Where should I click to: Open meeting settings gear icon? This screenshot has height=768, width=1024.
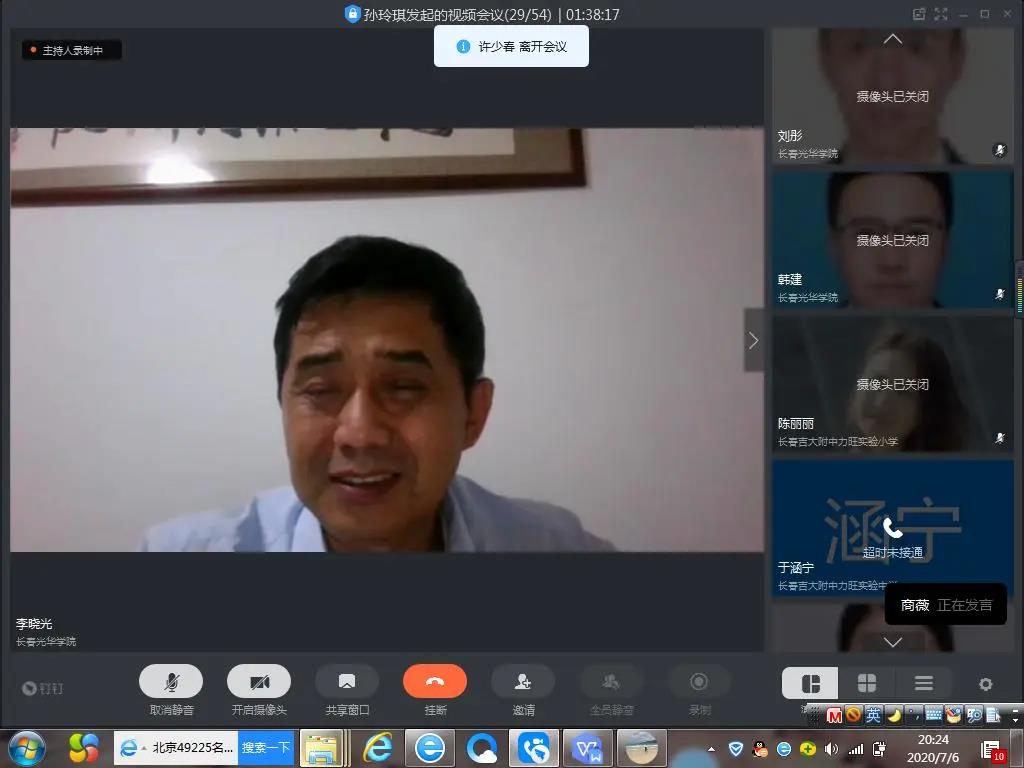click(x=986, y=685)
